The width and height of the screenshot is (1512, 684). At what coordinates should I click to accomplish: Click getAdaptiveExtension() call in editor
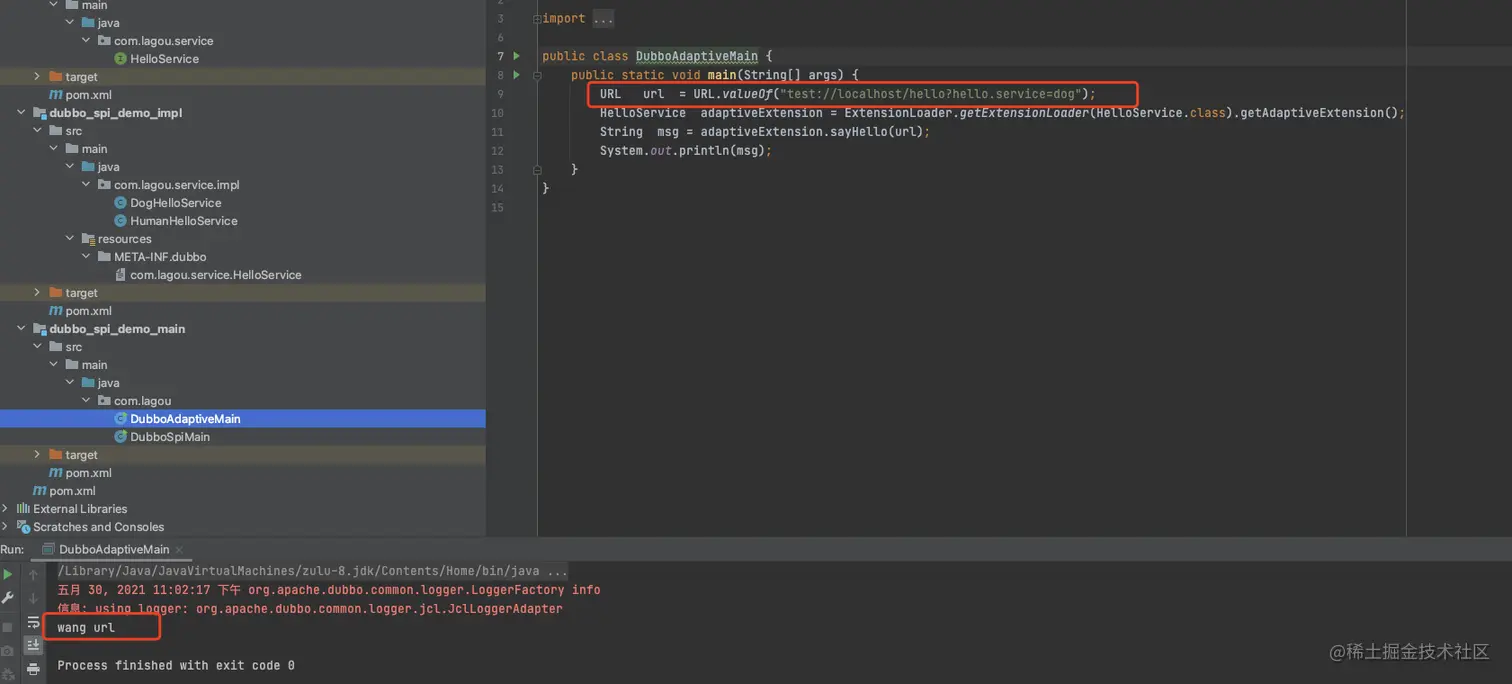pos(1319,113)
